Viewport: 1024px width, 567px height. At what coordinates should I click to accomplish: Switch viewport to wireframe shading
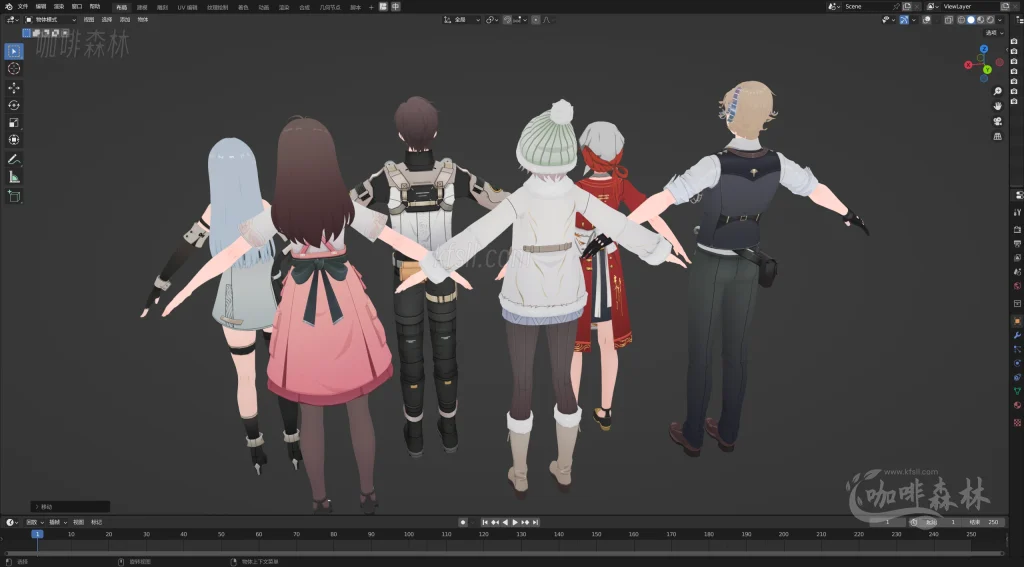961,20
